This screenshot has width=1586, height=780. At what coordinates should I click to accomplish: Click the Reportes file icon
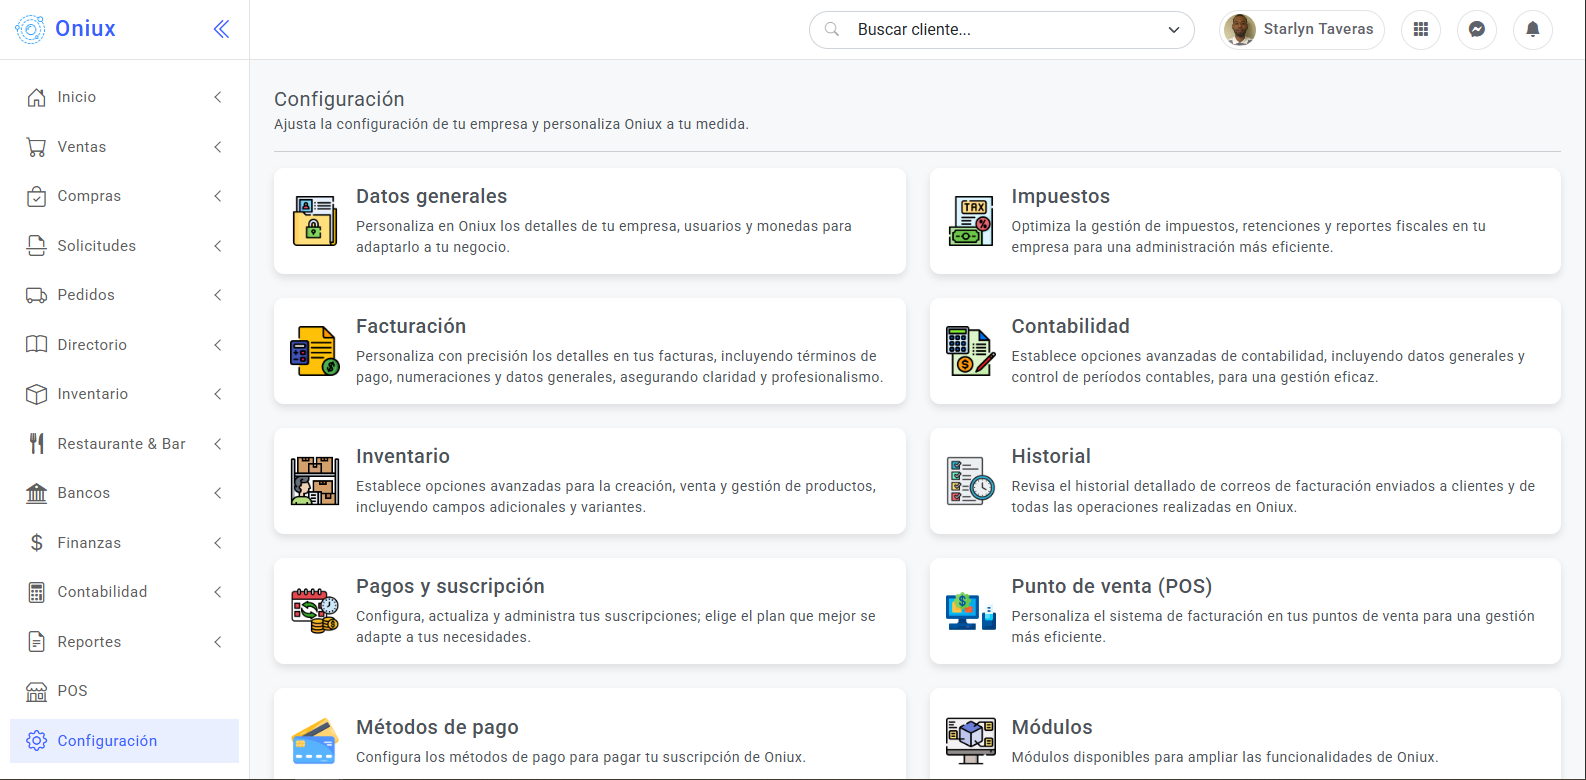pos(36,642)
